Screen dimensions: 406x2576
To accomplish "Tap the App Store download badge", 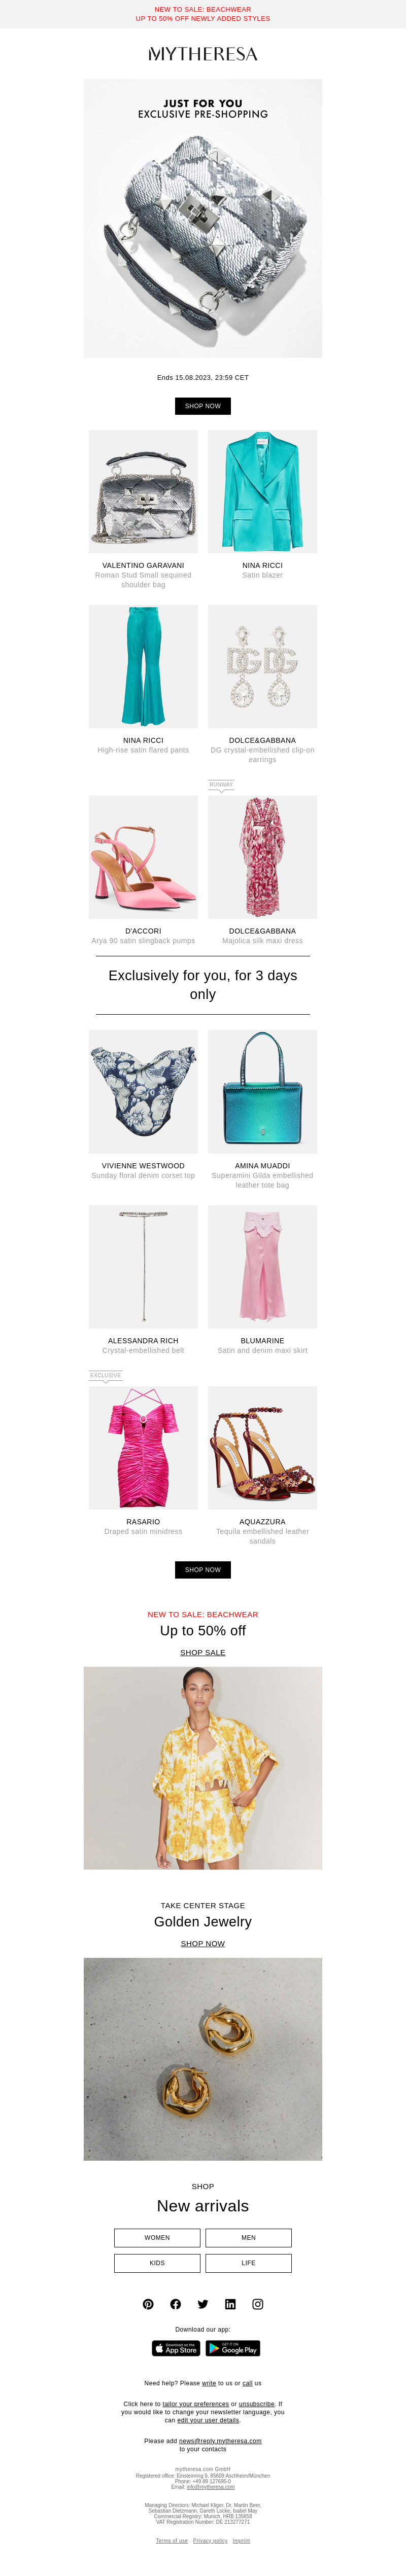I will pyautogui.click(x=176, y=2348).
